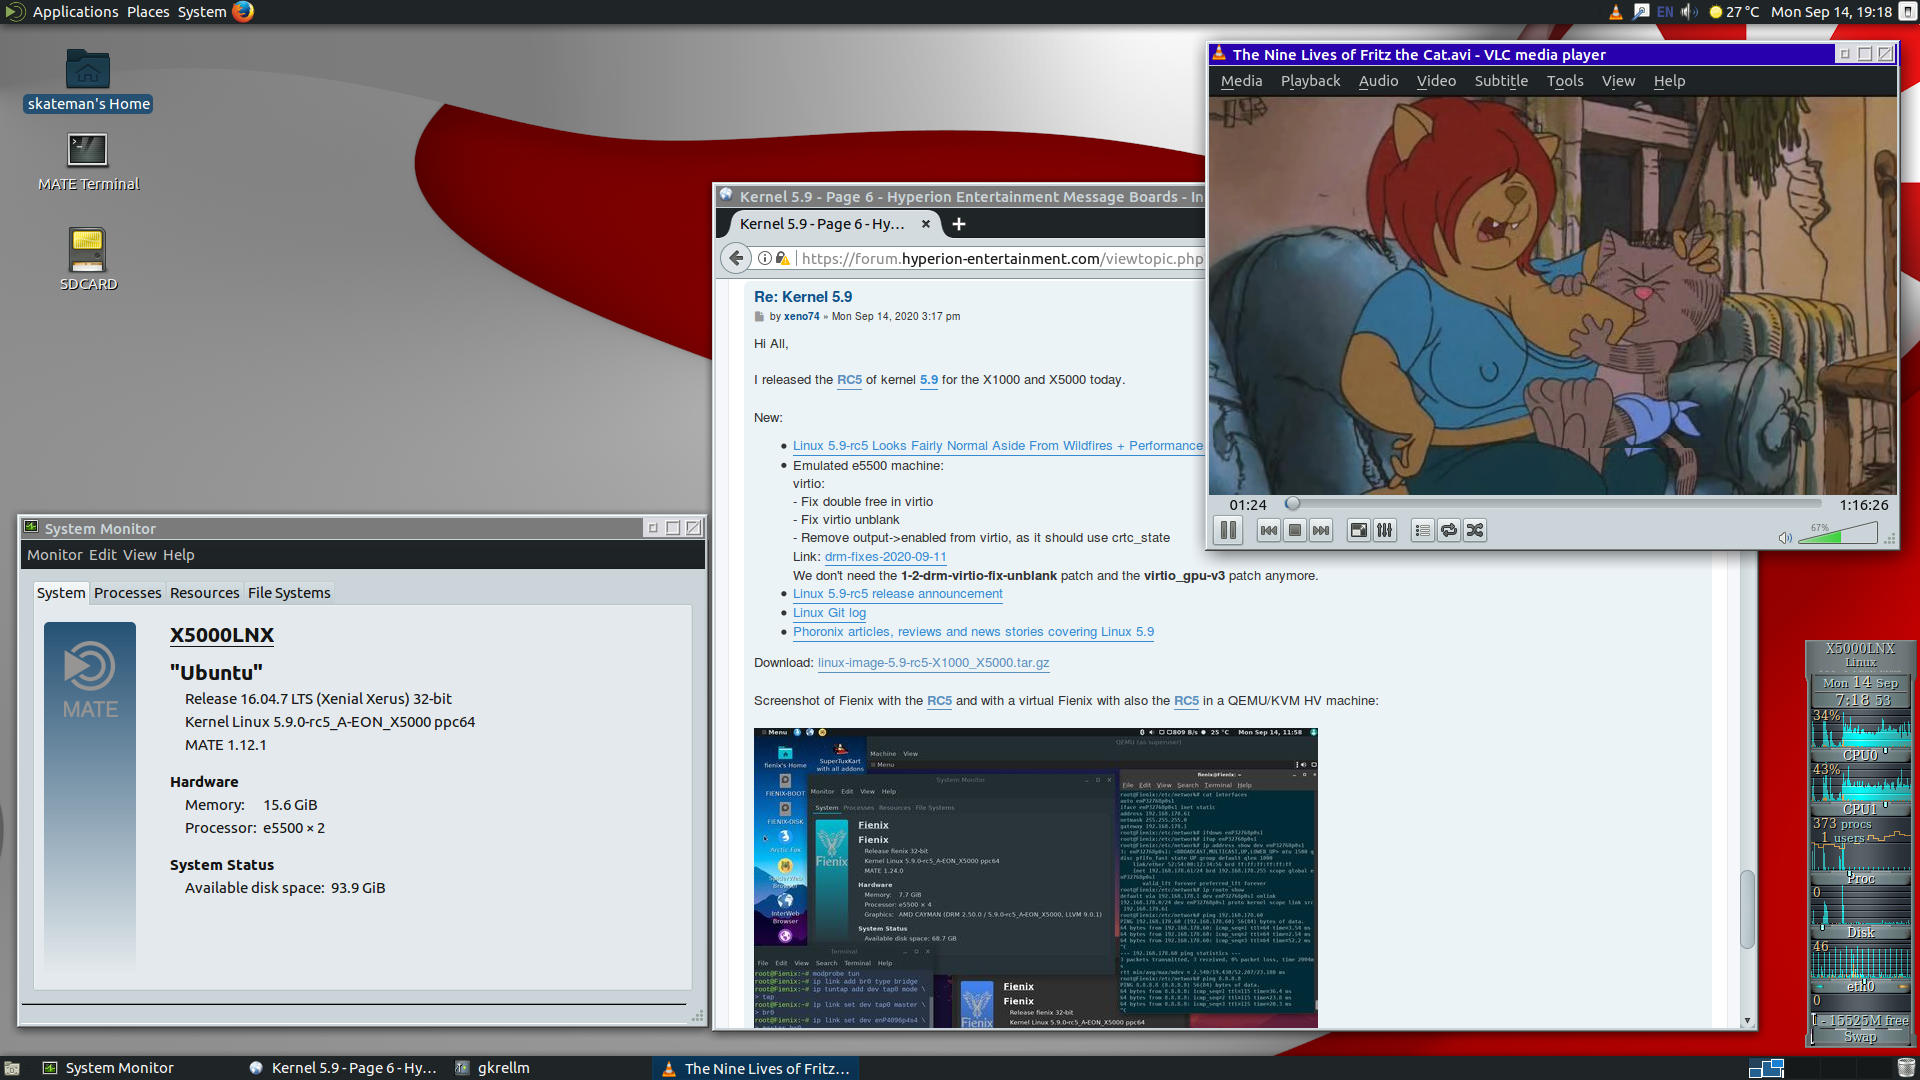Open panel volume speaker applet
The height and width of the screenshot is (1080, 1920).
(x=1690, y=12)
